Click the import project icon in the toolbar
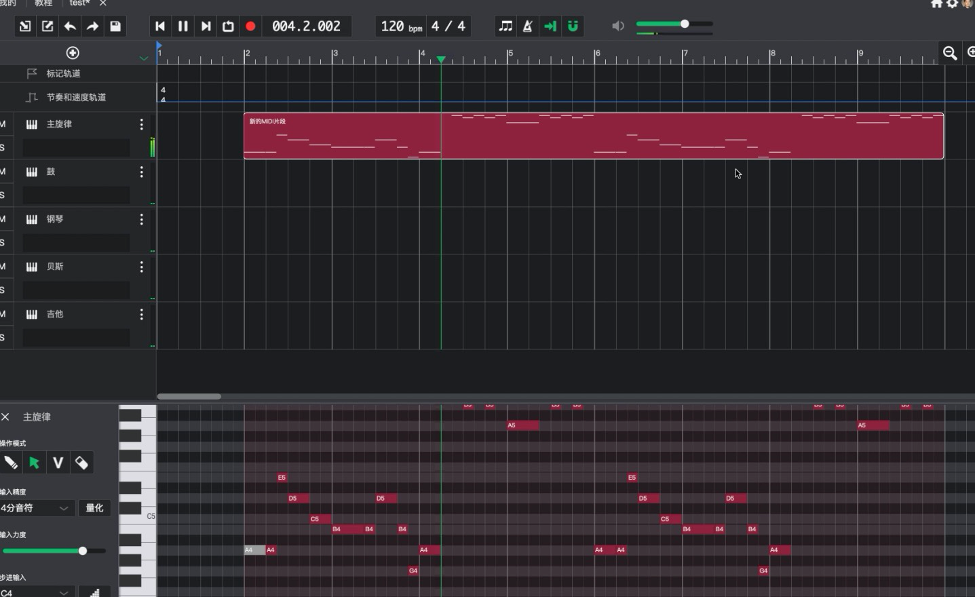The height and width of the screenshot is (597, 977). tap(25, 26)
